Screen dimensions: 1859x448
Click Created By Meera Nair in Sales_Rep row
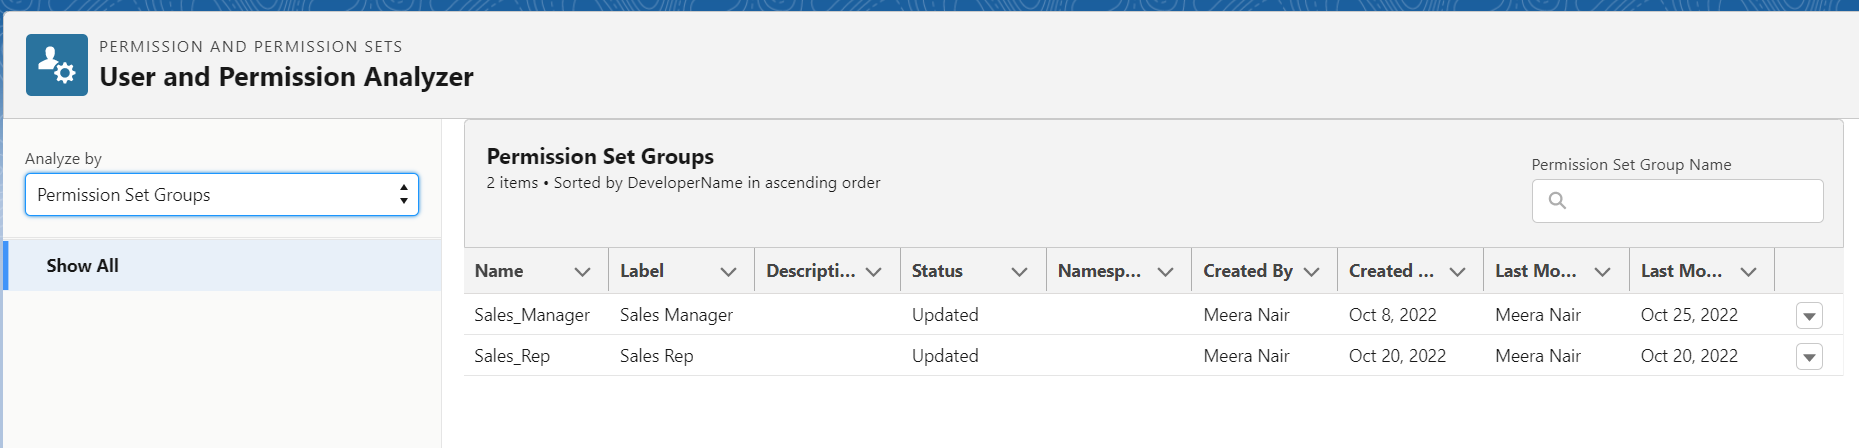1246,356
